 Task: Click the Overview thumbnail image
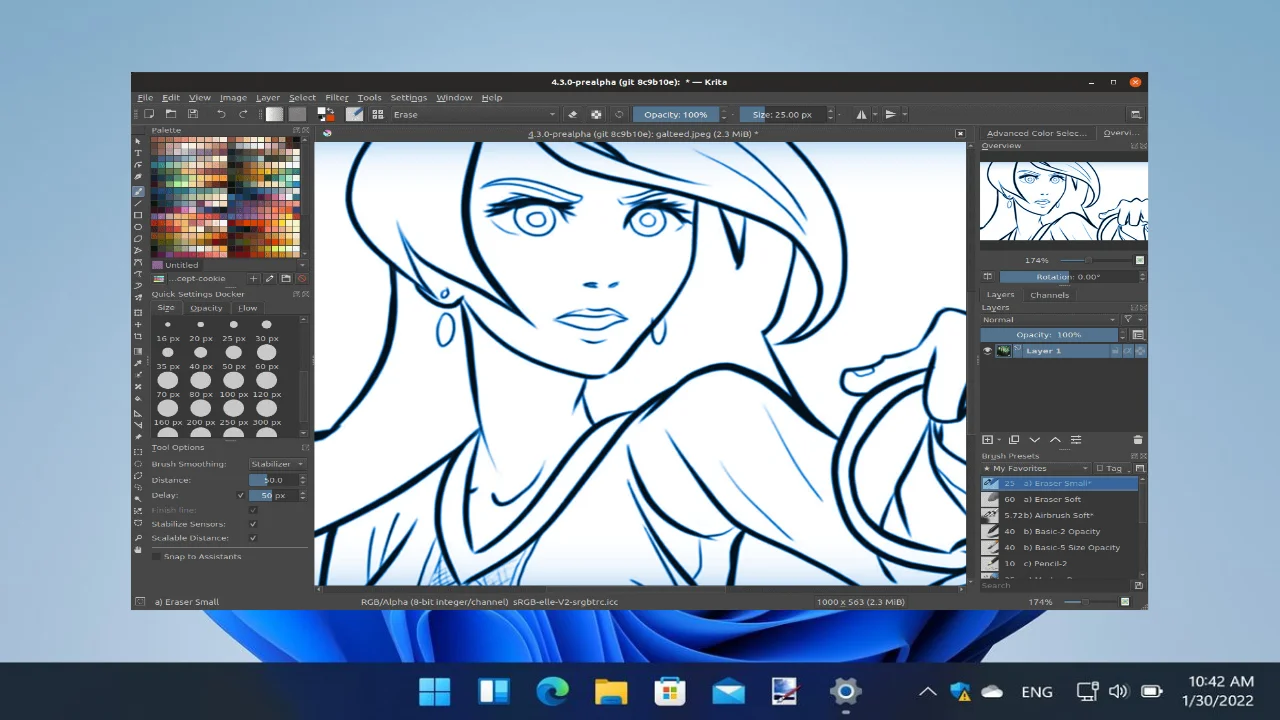(1064, 200)
